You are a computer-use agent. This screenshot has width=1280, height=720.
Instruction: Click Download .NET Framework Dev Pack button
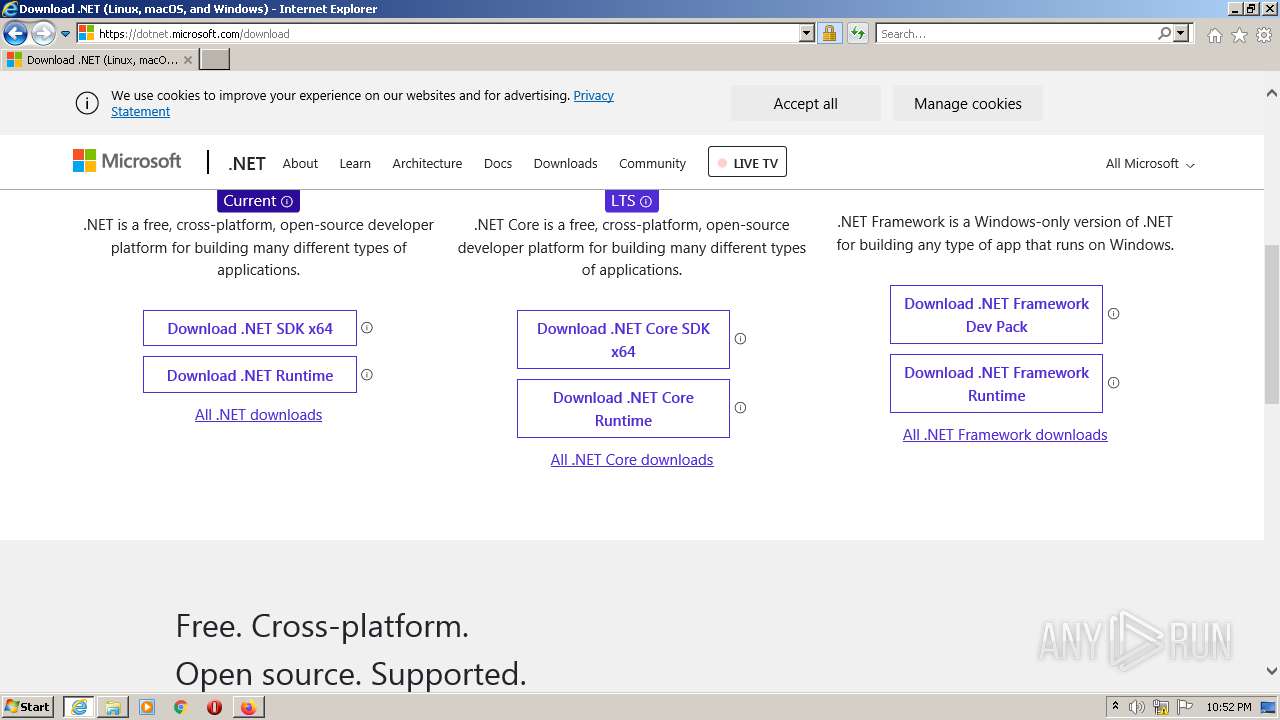pyautogui.click(x=996, y=314)
